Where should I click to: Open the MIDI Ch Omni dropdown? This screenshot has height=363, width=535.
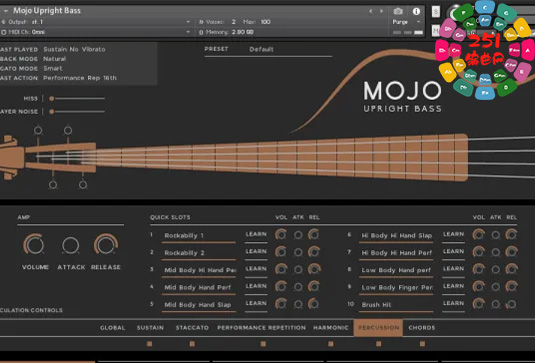coord(188,32)
